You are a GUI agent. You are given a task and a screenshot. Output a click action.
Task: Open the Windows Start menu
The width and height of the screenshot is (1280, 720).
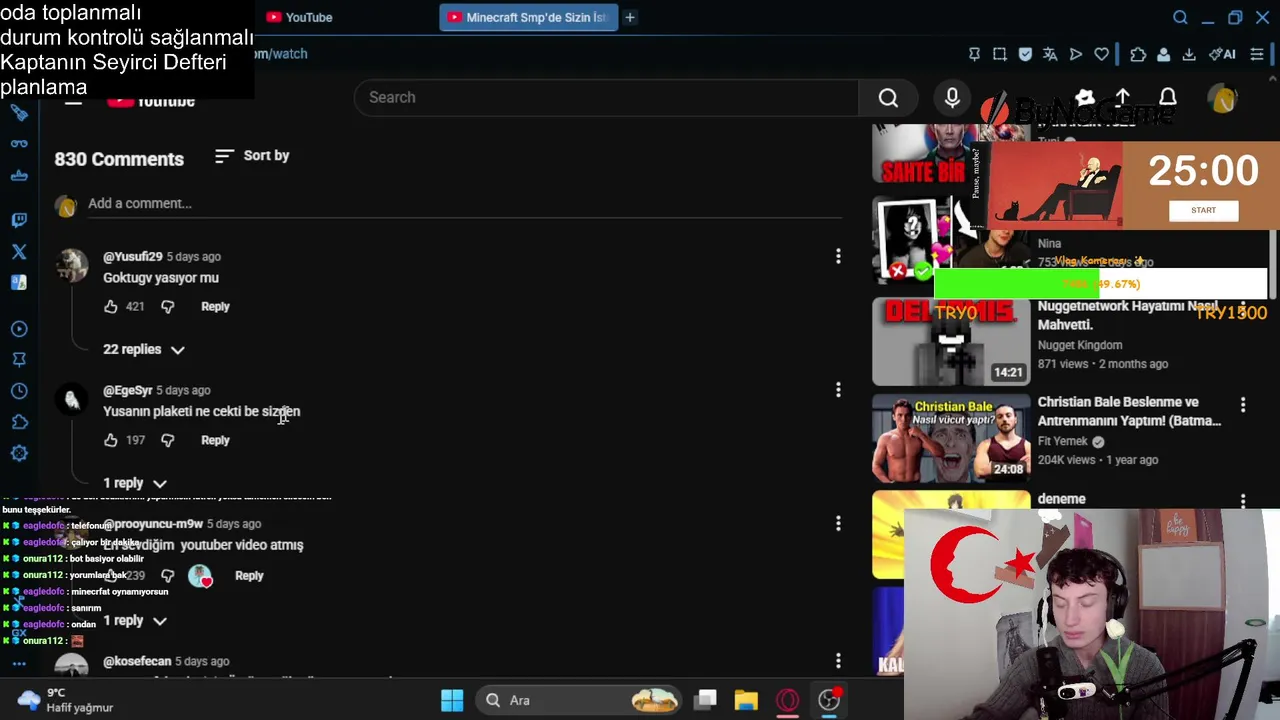tap(452, 700)
